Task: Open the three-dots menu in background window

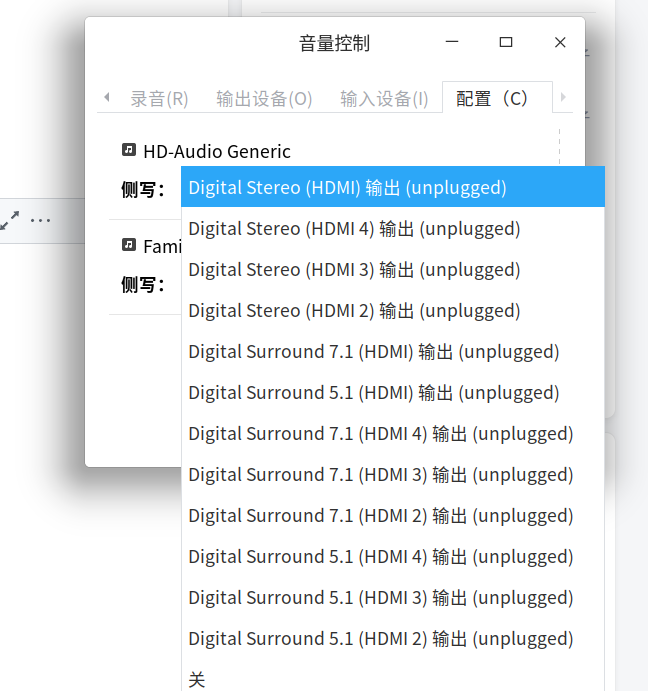Action: pos(40,220)
